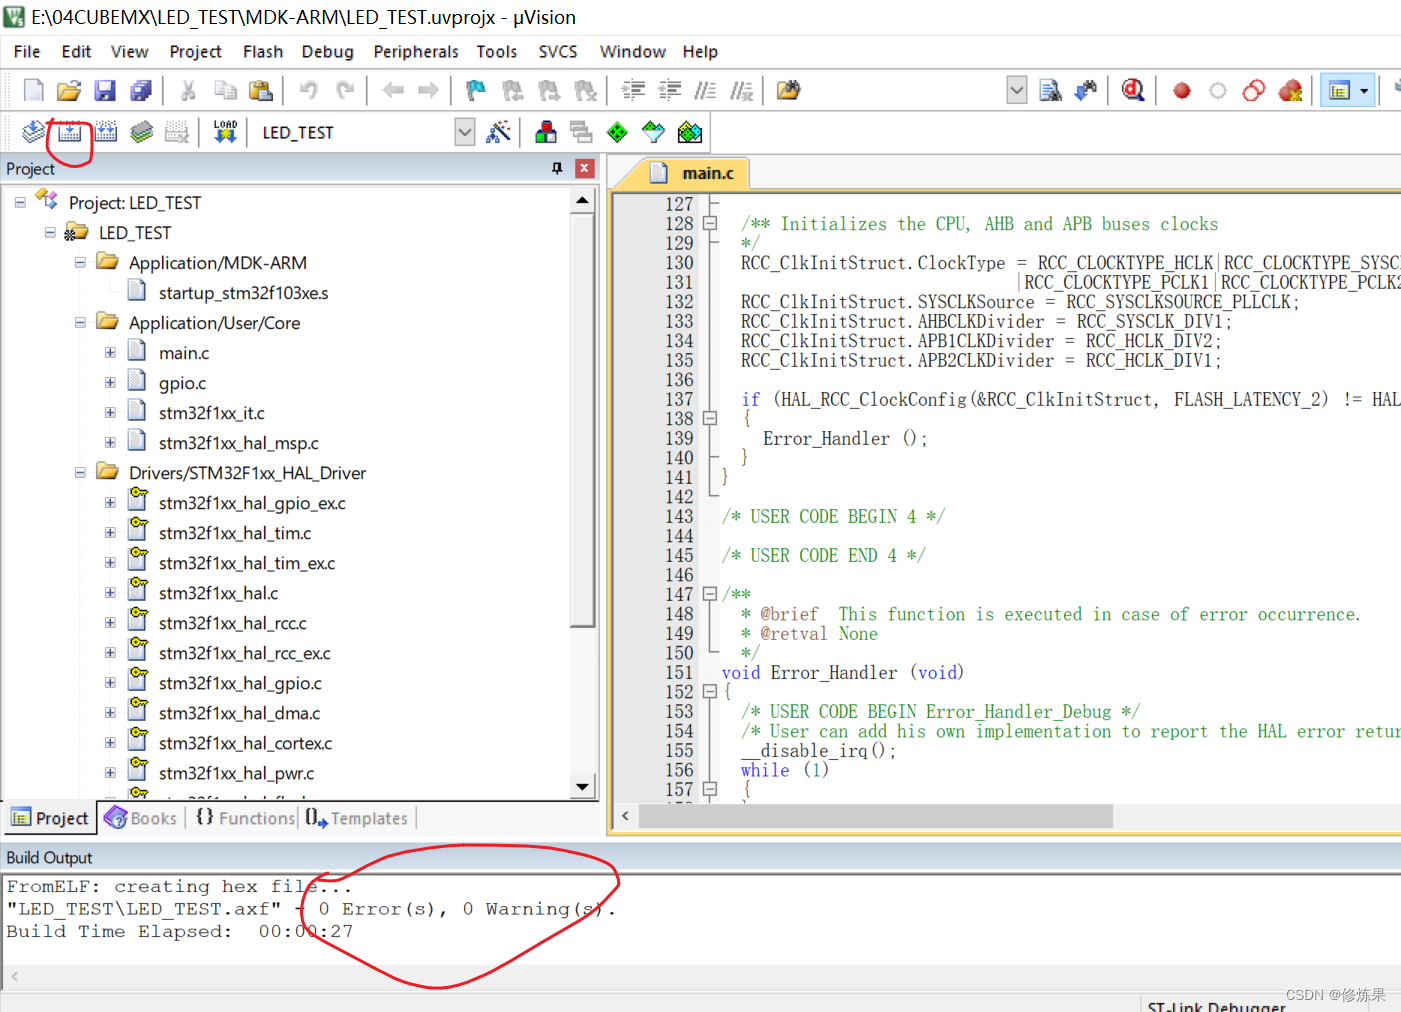The height and width of the screenshot is (1012, 1401).
Task: Open the window layout dropdown arrow
Action: click(1364, 91)
